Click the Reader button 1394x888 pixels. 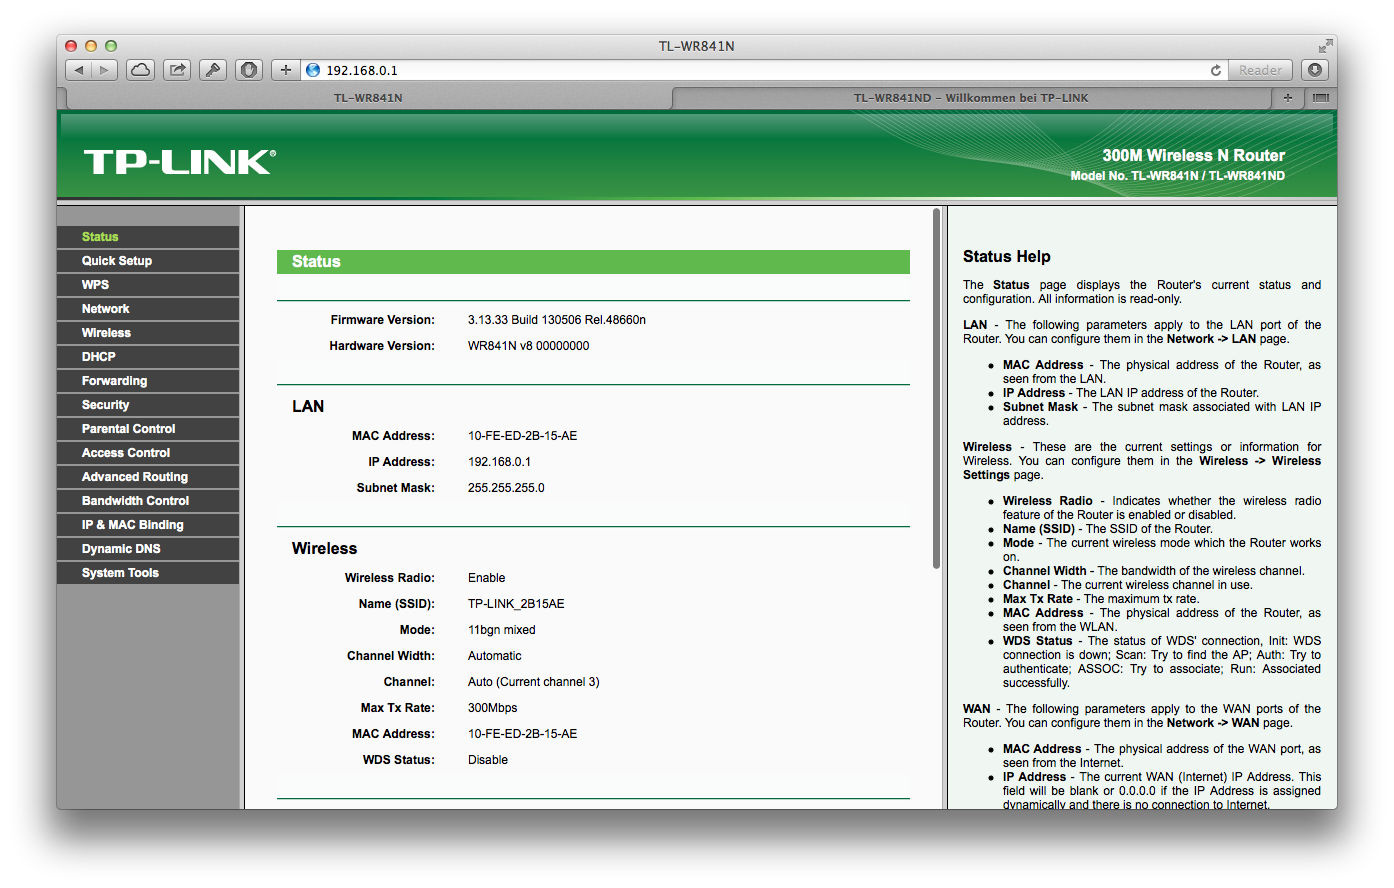click(x=1260, y=70)
